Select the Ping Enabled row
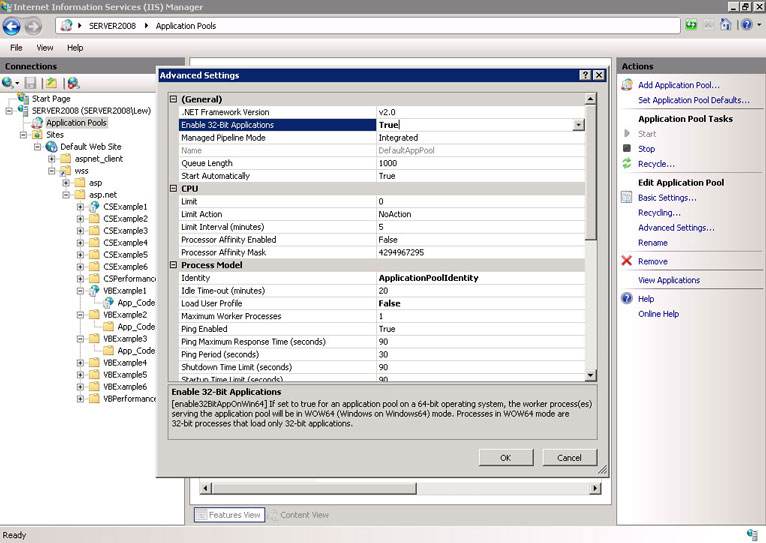This screenshot has height=543, width=766. 382,329
